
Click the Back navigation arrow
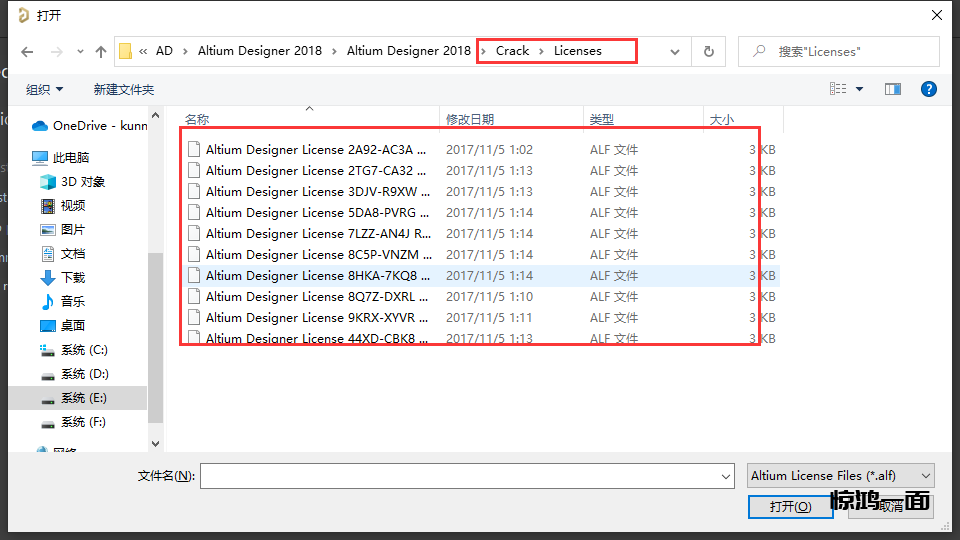27,52
